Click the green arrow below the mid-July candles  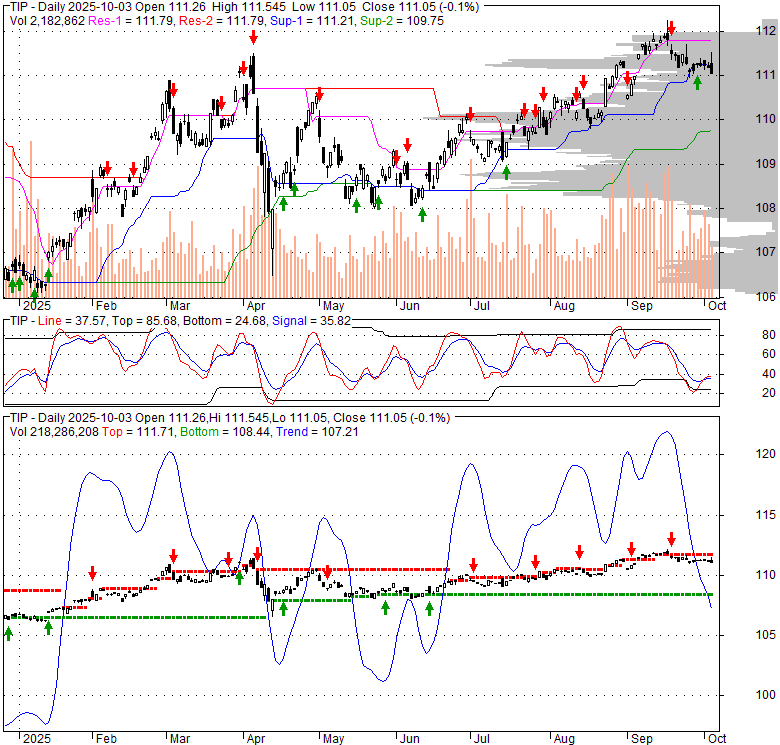click(506, 171)
